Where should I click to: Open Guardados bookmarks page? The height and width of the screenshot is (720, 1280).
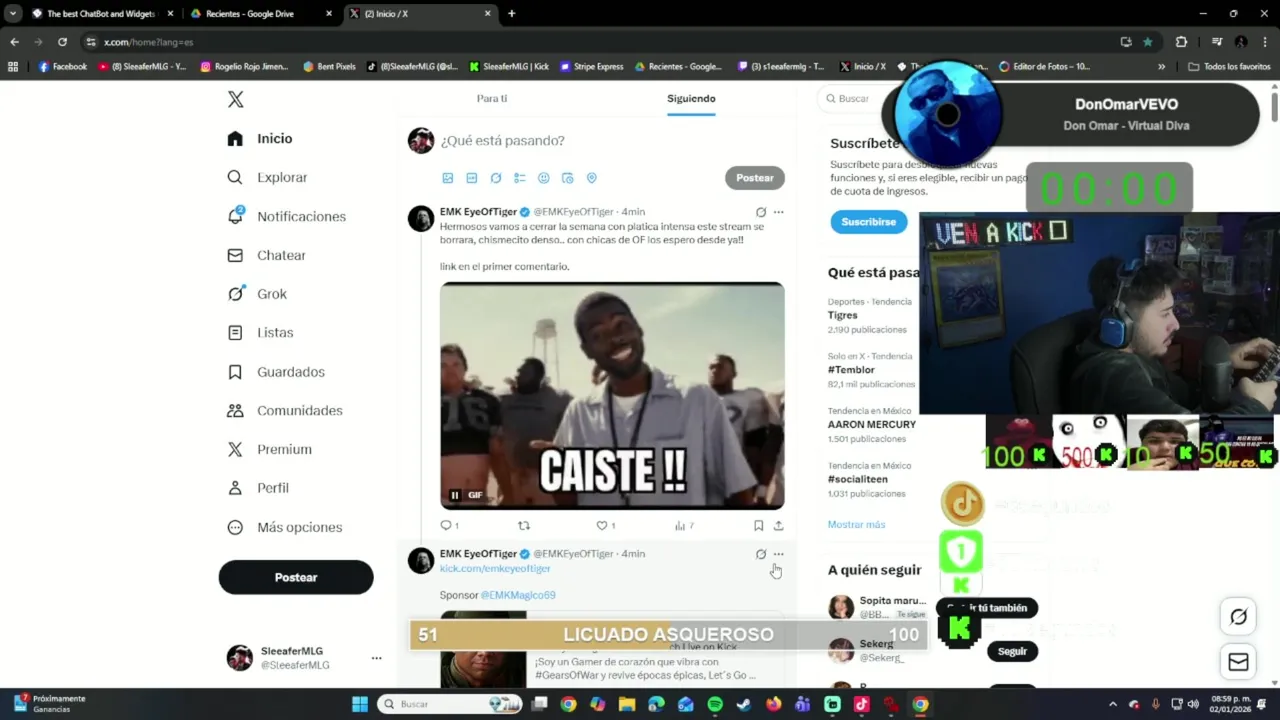pos(276,372)
